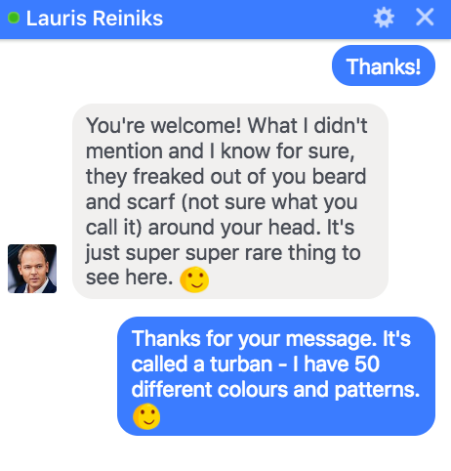Select the 'Thanks!' sent message bubble
The height and width of the screenshot is (471, 451).
point(383,66)
